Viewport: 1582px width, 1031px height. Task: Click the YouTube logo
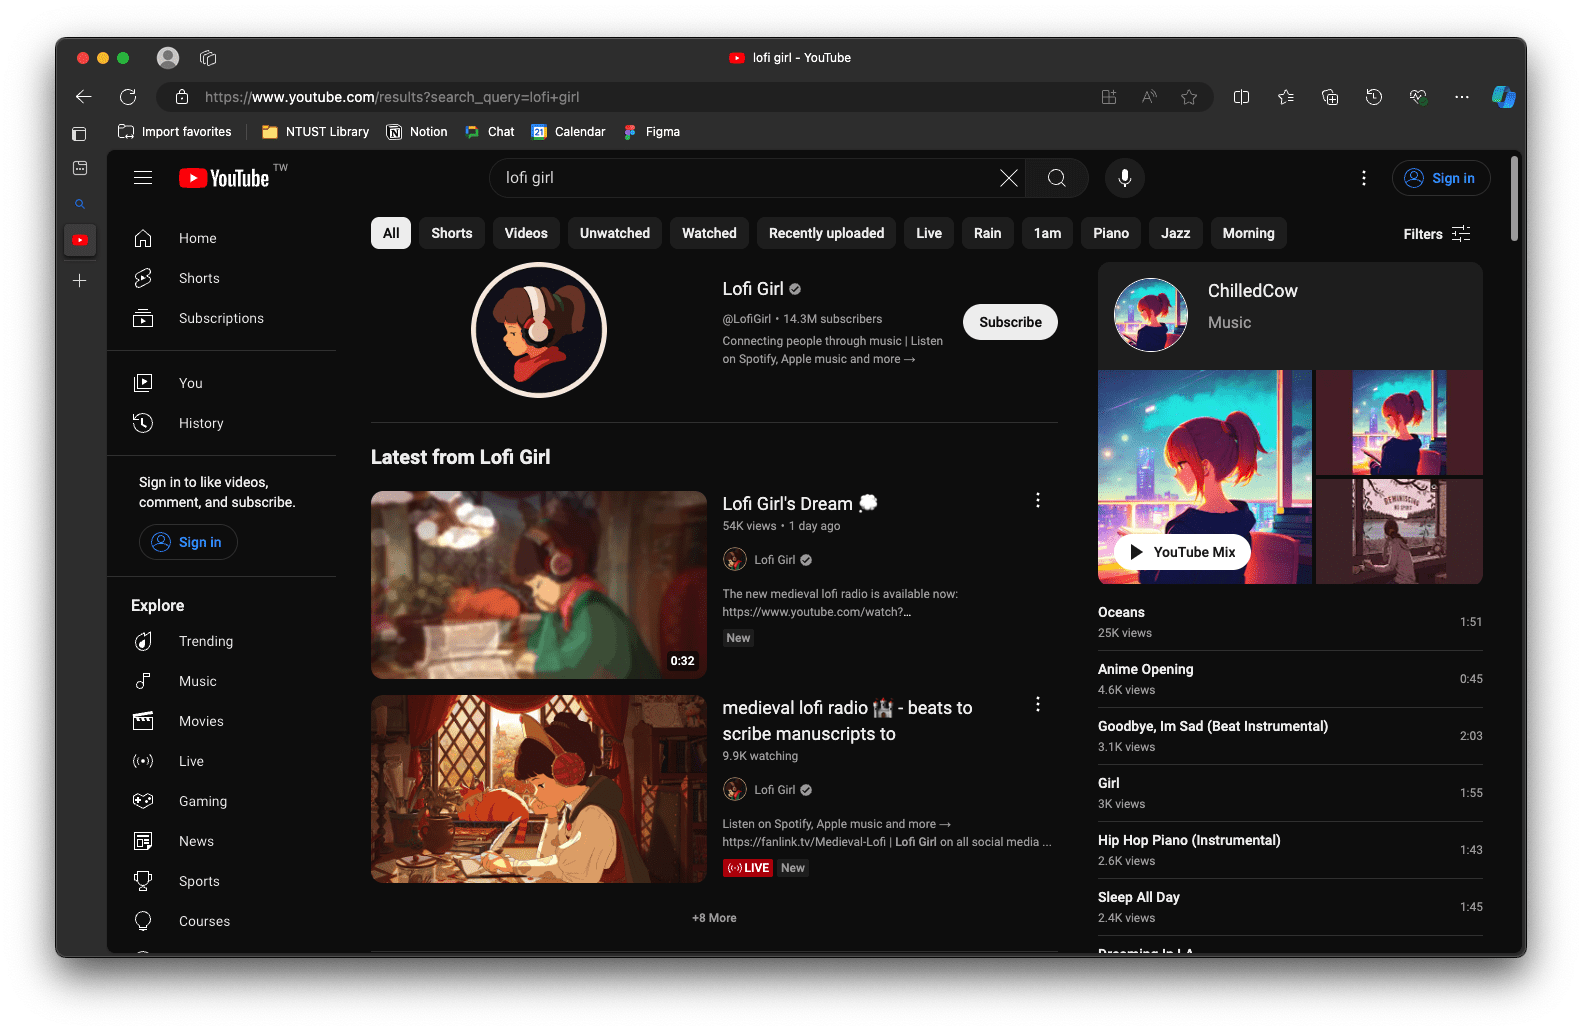[x=225, y=178]
